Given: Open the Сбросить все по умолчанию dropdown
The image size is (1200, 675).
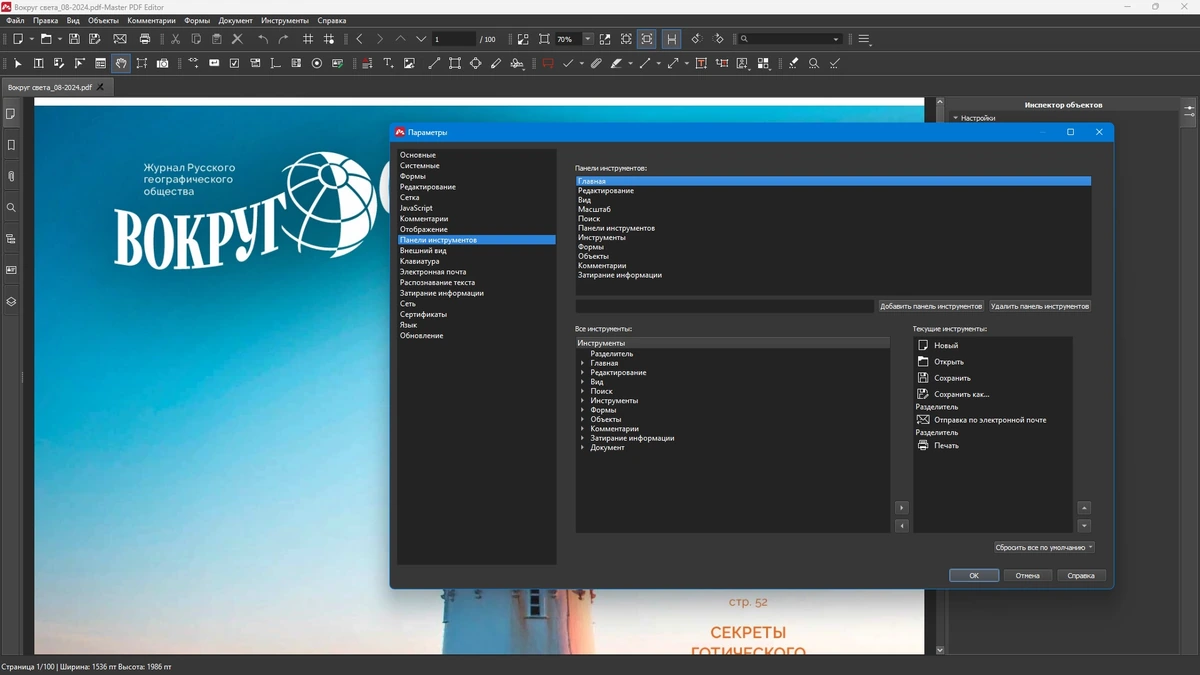Looking at the screenshot, I should (1044, 547).
